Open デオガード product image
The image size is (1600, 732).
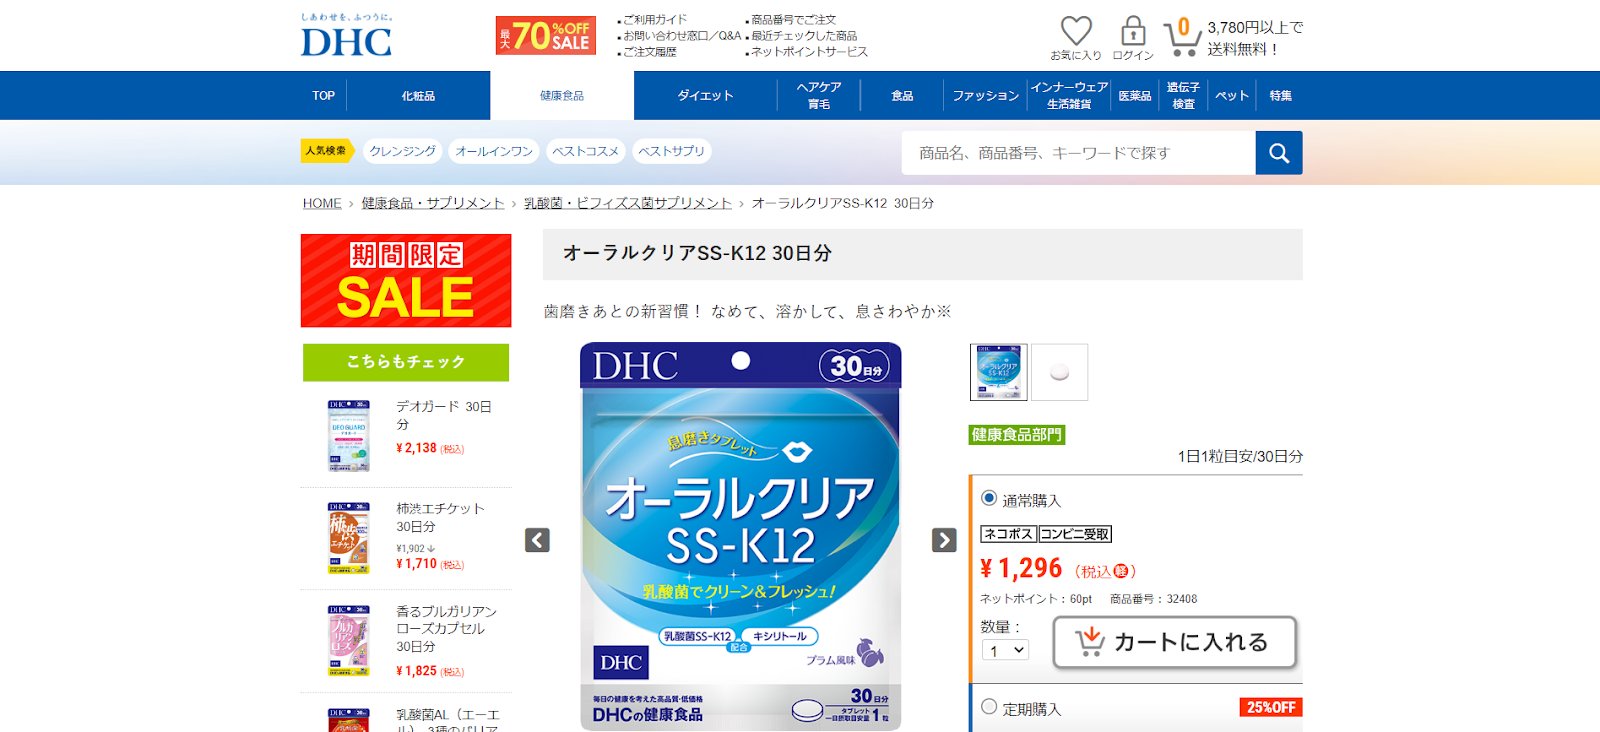[x=349, y=435]
